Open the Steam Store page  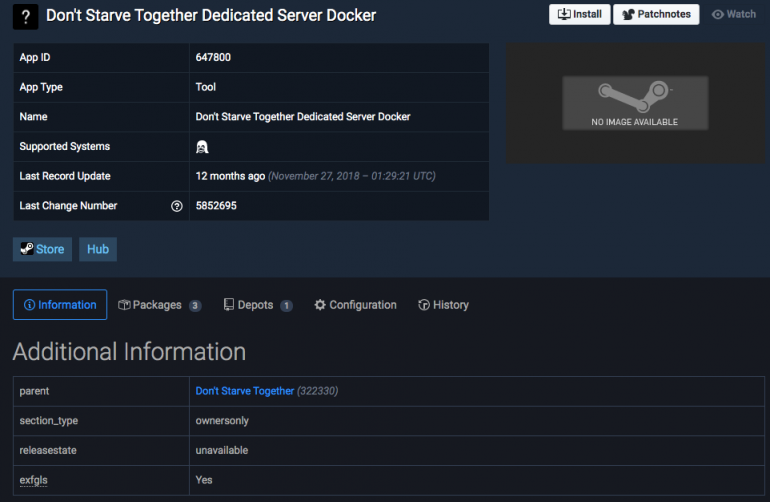tap(42, 249)
